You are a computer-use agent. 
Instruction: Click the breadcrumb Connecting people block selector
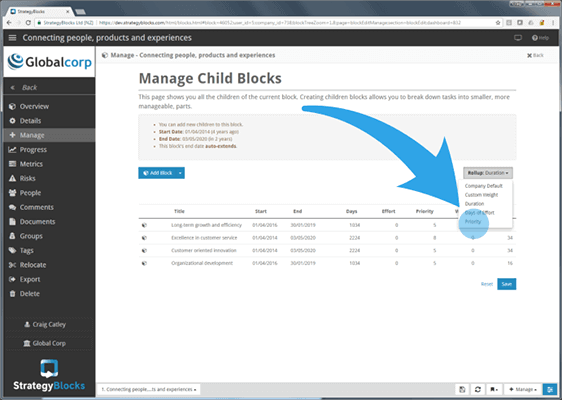point(149,389)
